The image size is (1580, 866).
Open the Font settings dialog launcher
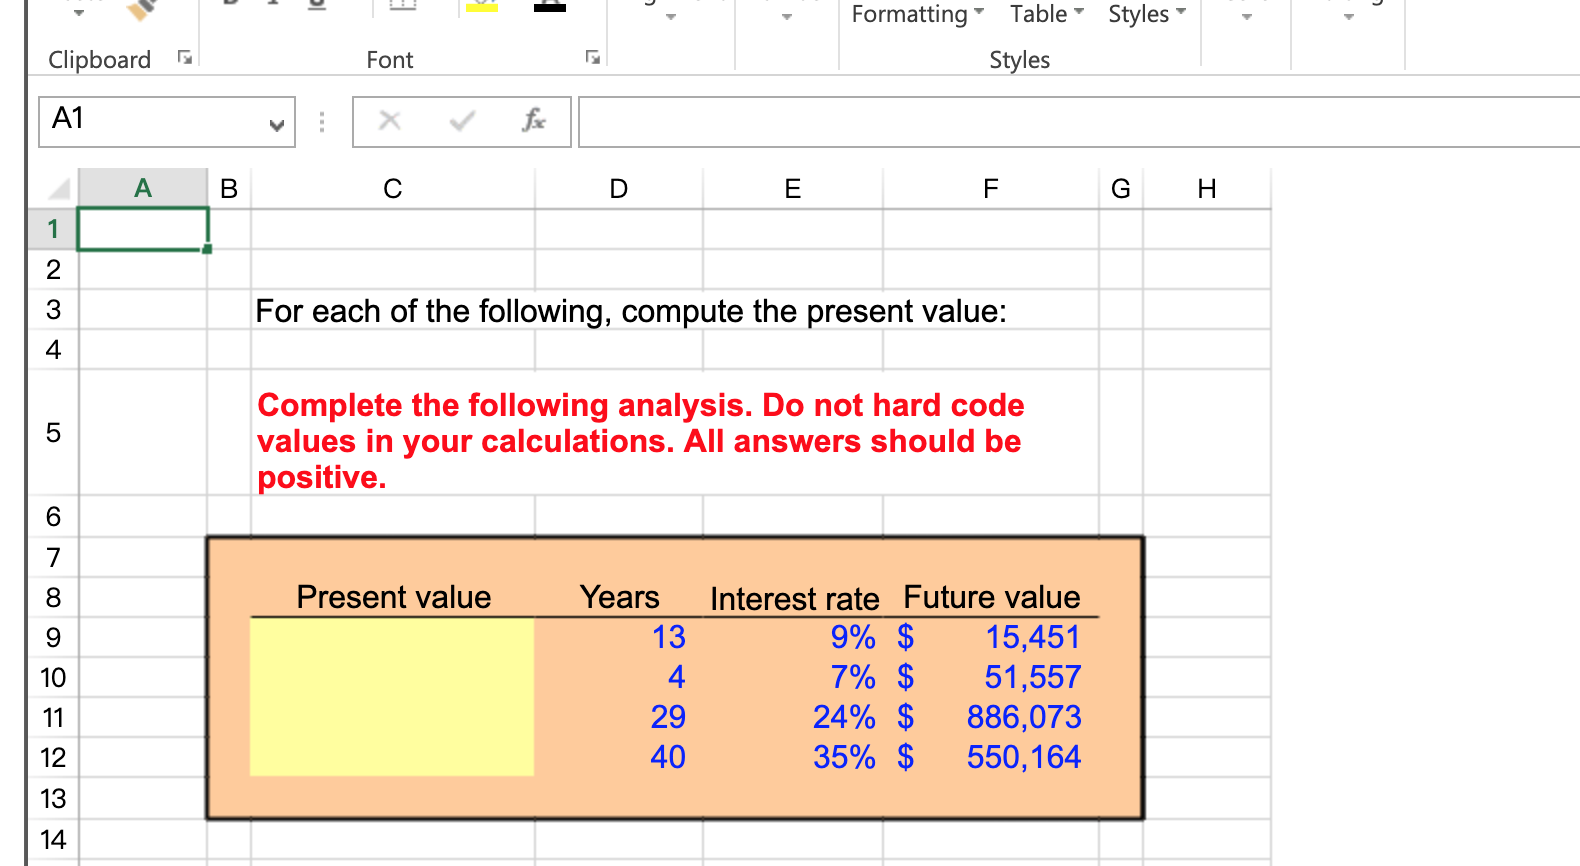coord(593,58)
